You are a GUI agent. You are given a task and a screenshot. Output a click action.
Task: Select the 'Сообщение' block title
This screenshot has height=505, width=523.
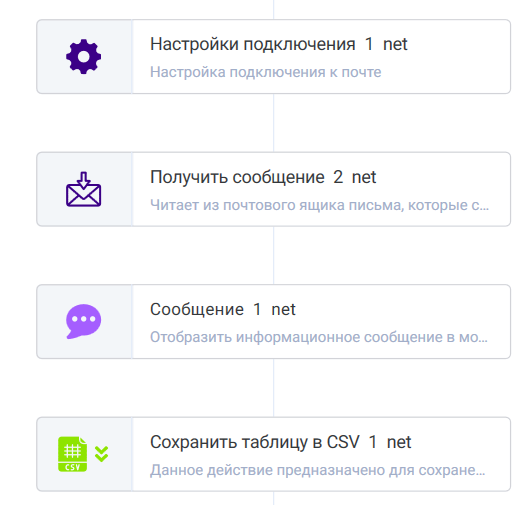[x=197, y=309]
